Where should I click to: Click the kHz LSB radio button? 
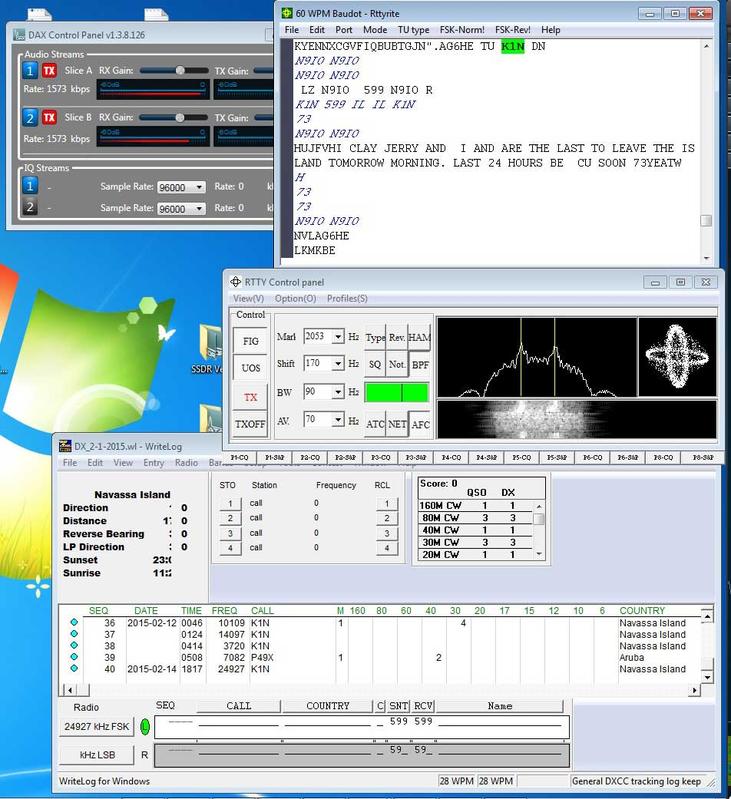(x=97, y=755)
